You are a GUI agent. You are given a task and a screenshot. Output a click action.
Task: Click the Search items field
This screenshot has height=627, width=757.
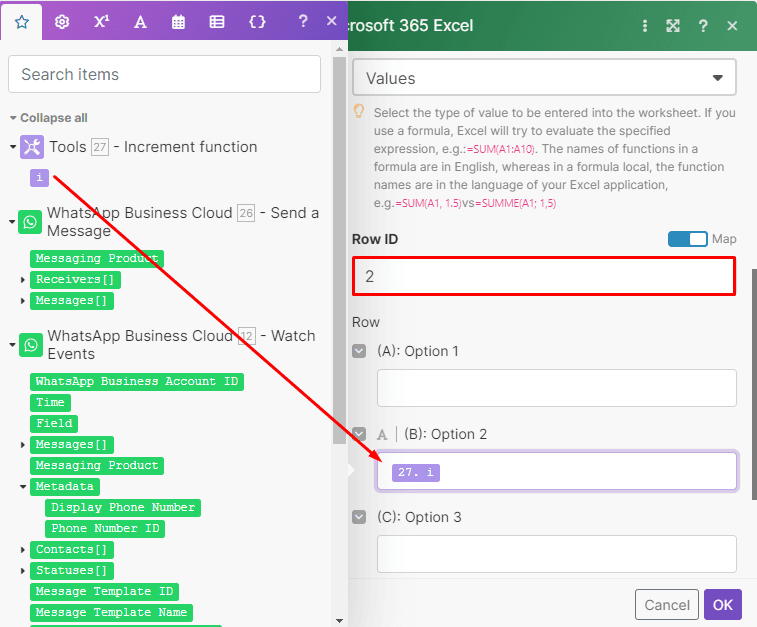click(x=164, y=74)
